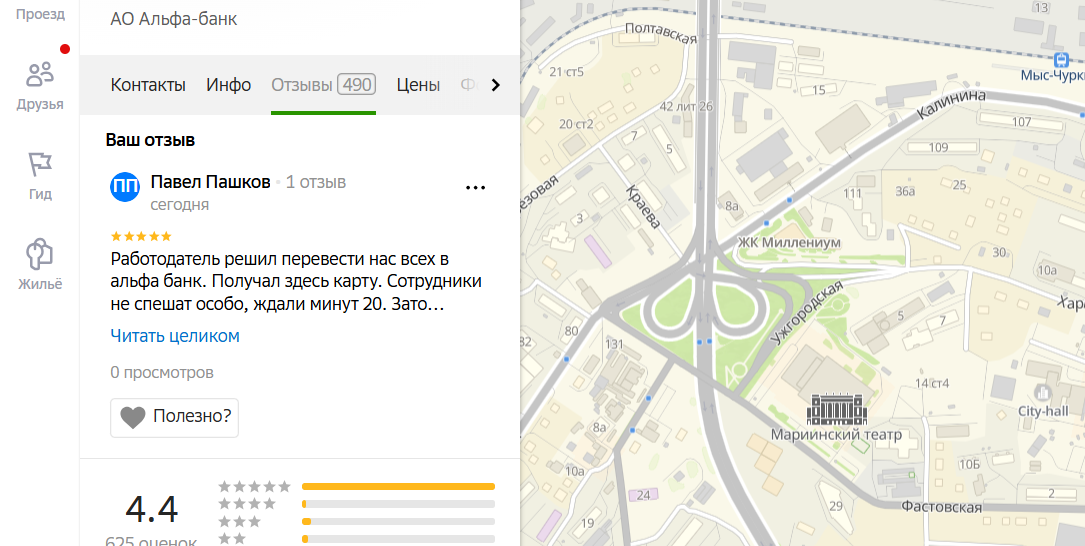The image size is (1085, 546).
Task: Filter by the four-star rating bar
Action: [x=399, y=504]
